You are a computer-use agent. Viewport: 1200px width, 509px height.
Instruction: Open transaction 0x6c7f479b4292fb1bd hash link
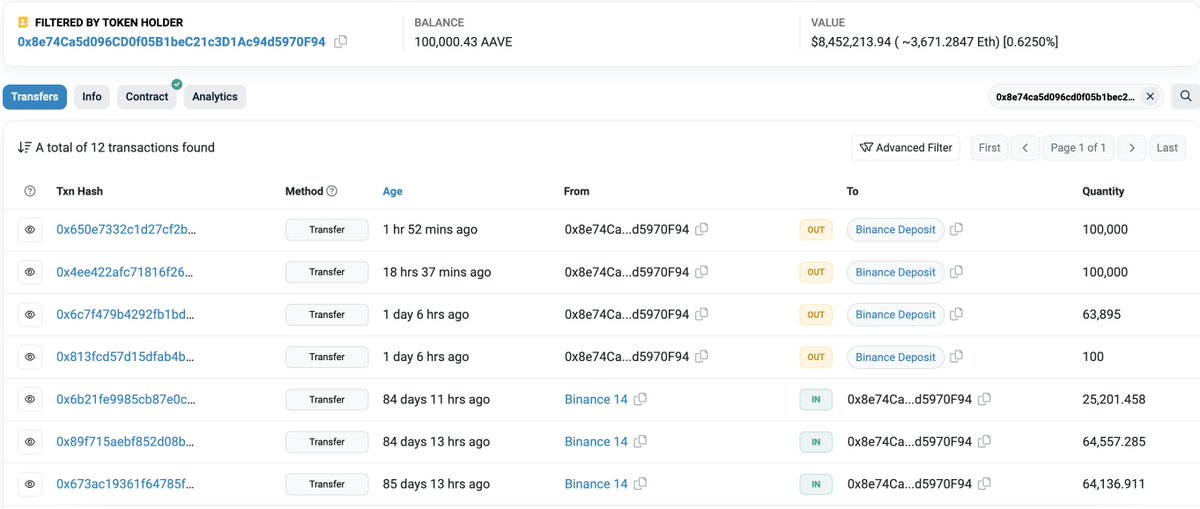[126, 314]
